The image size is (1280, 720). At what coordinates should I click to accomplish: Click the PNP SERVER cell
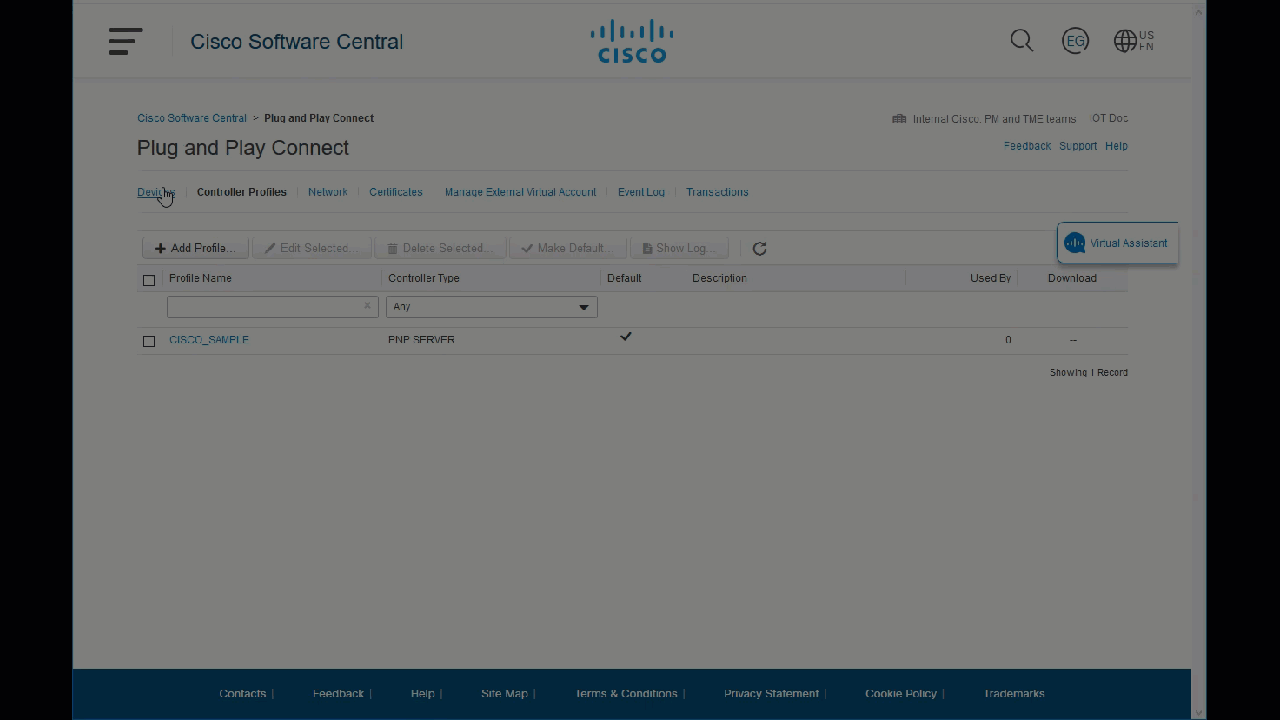click(x=421, y=340)
